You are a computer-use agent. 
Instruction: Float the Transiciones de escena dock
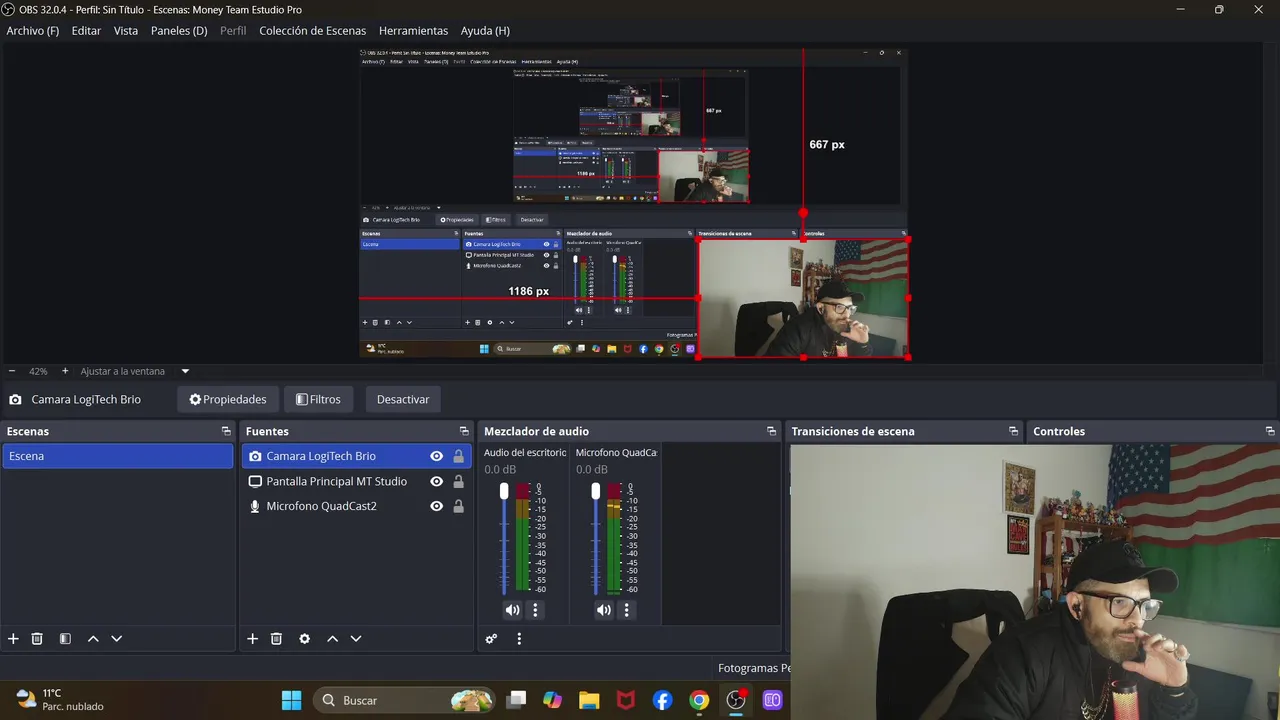(x=1013, y=431)
